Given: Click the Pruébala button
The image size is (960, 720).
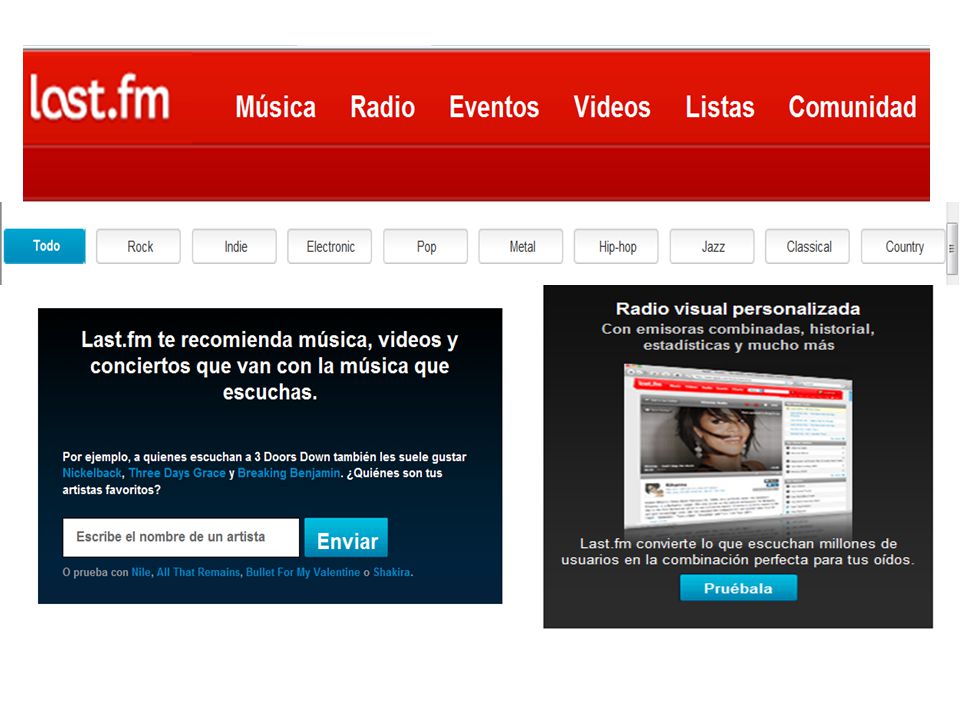Looking at the screenshot, I should pos(738,588).
